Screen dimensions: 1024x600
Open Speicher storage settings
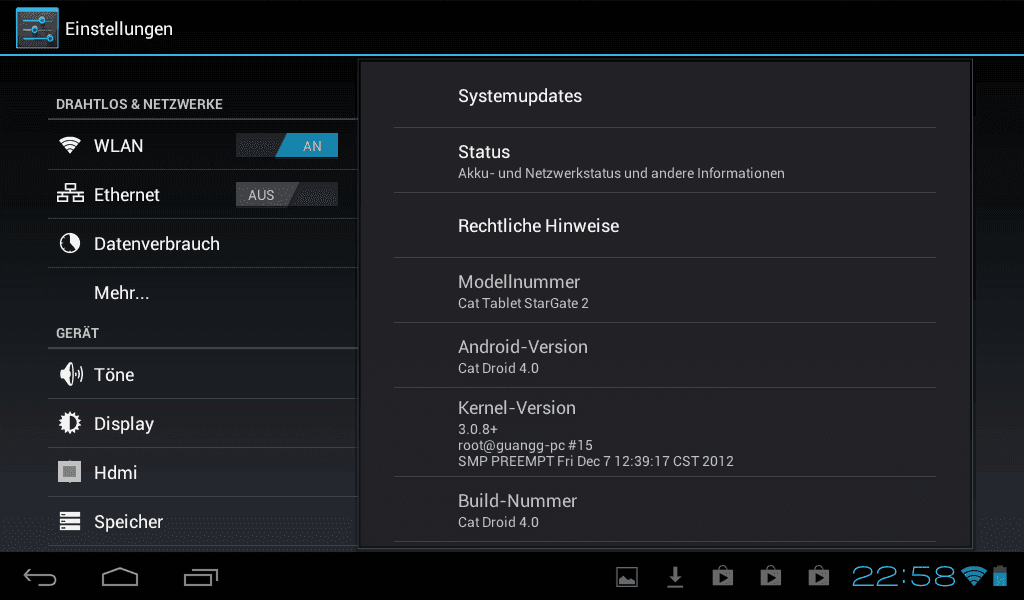pyautogui.click(x=202, y=521)
